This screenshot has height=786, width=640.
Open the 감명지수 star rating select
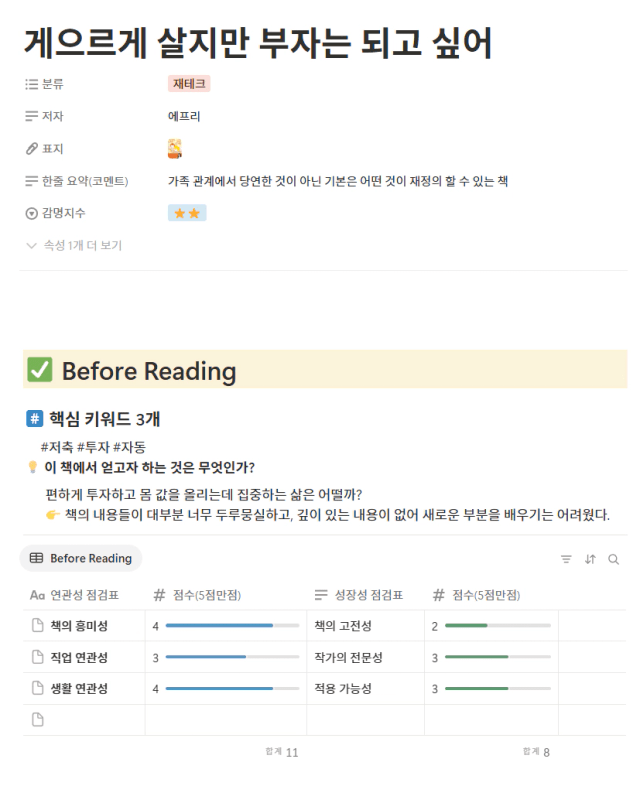pyautogui.click(x=187, y=213)
